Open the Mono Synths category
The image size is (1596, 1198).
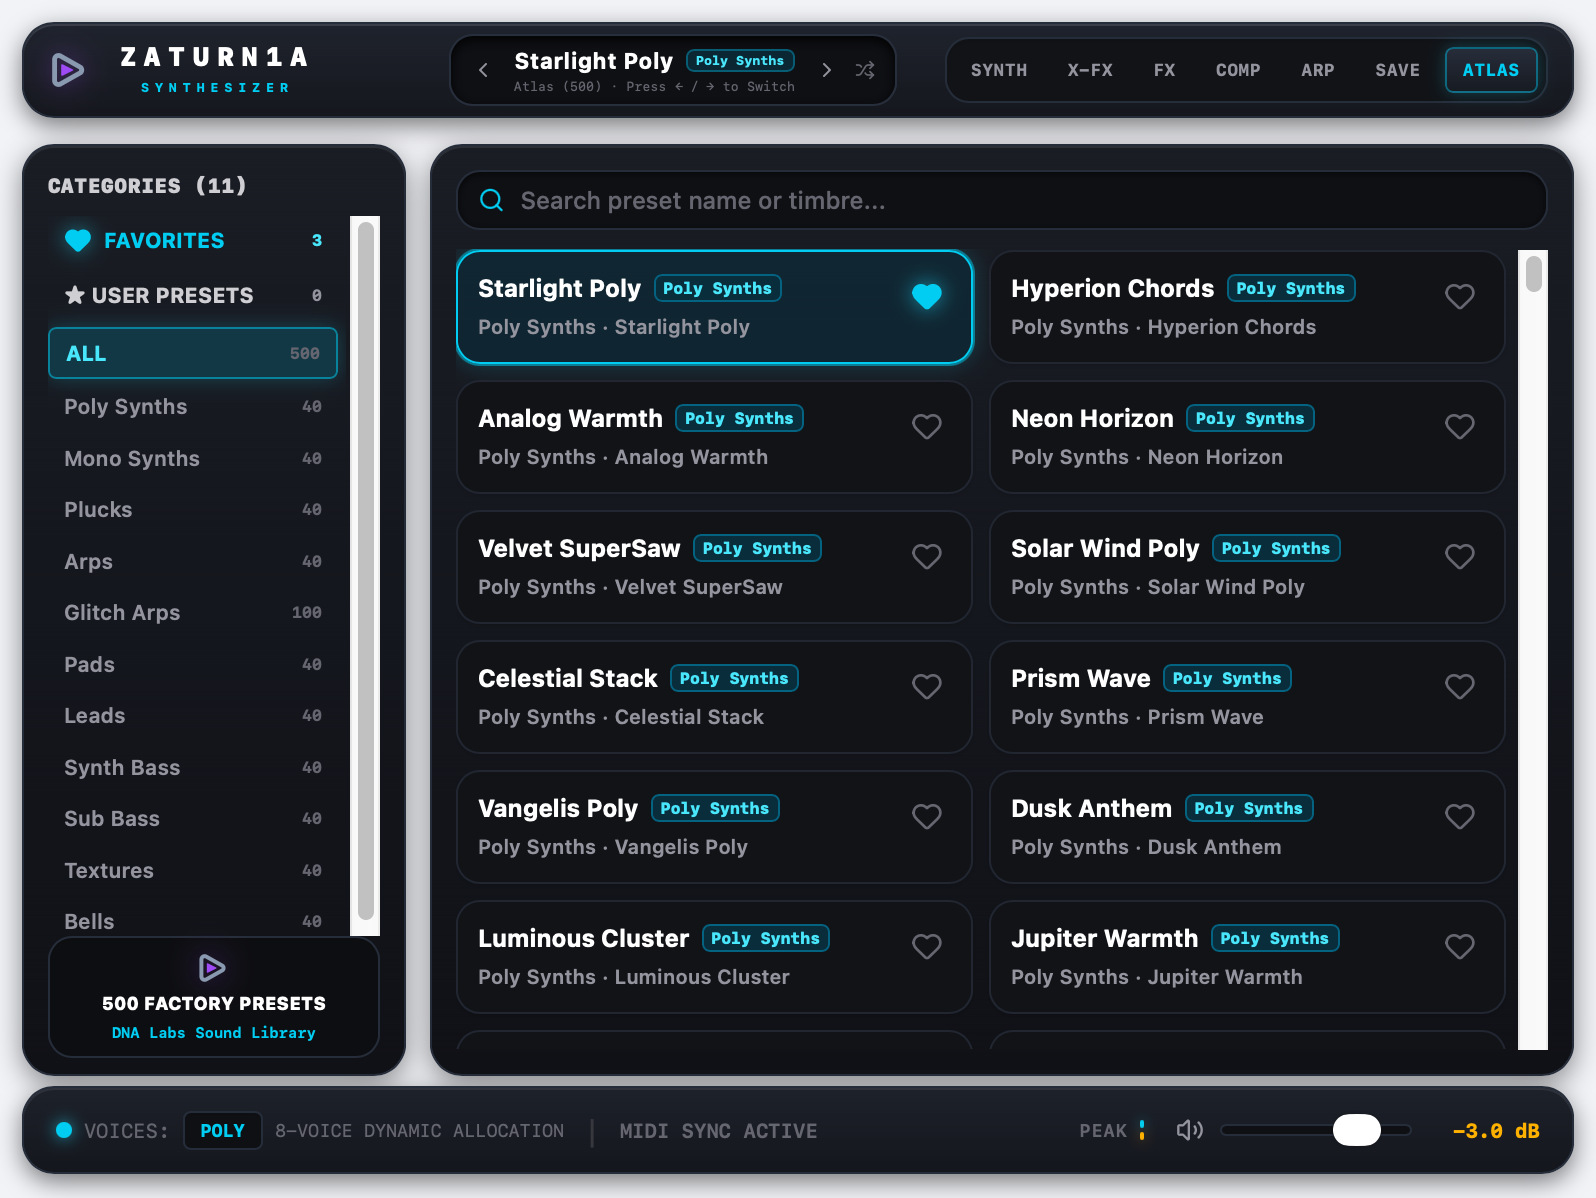click(x=193, y=458)
